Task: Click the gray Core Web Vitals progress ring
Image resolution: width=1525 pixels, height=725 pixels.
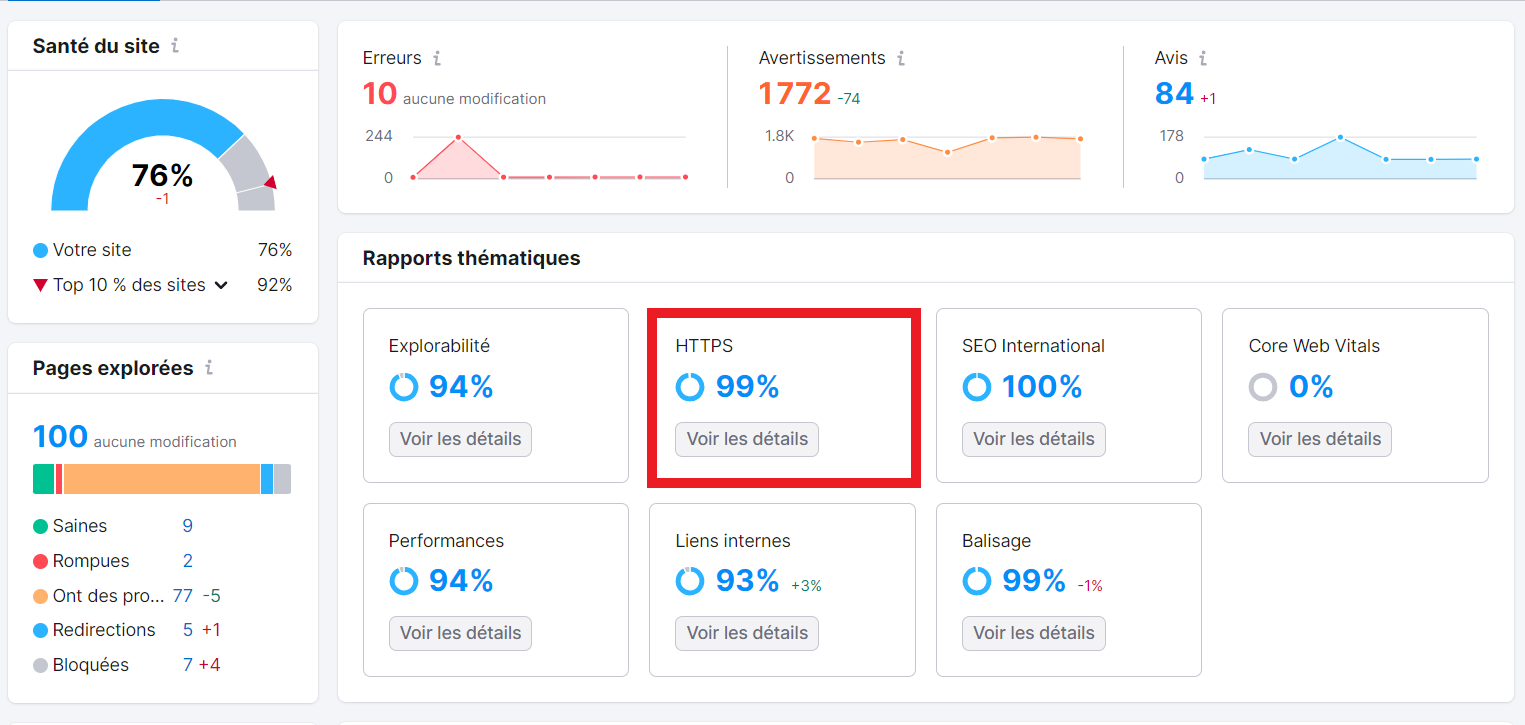Action: [x=1263, y=387]
